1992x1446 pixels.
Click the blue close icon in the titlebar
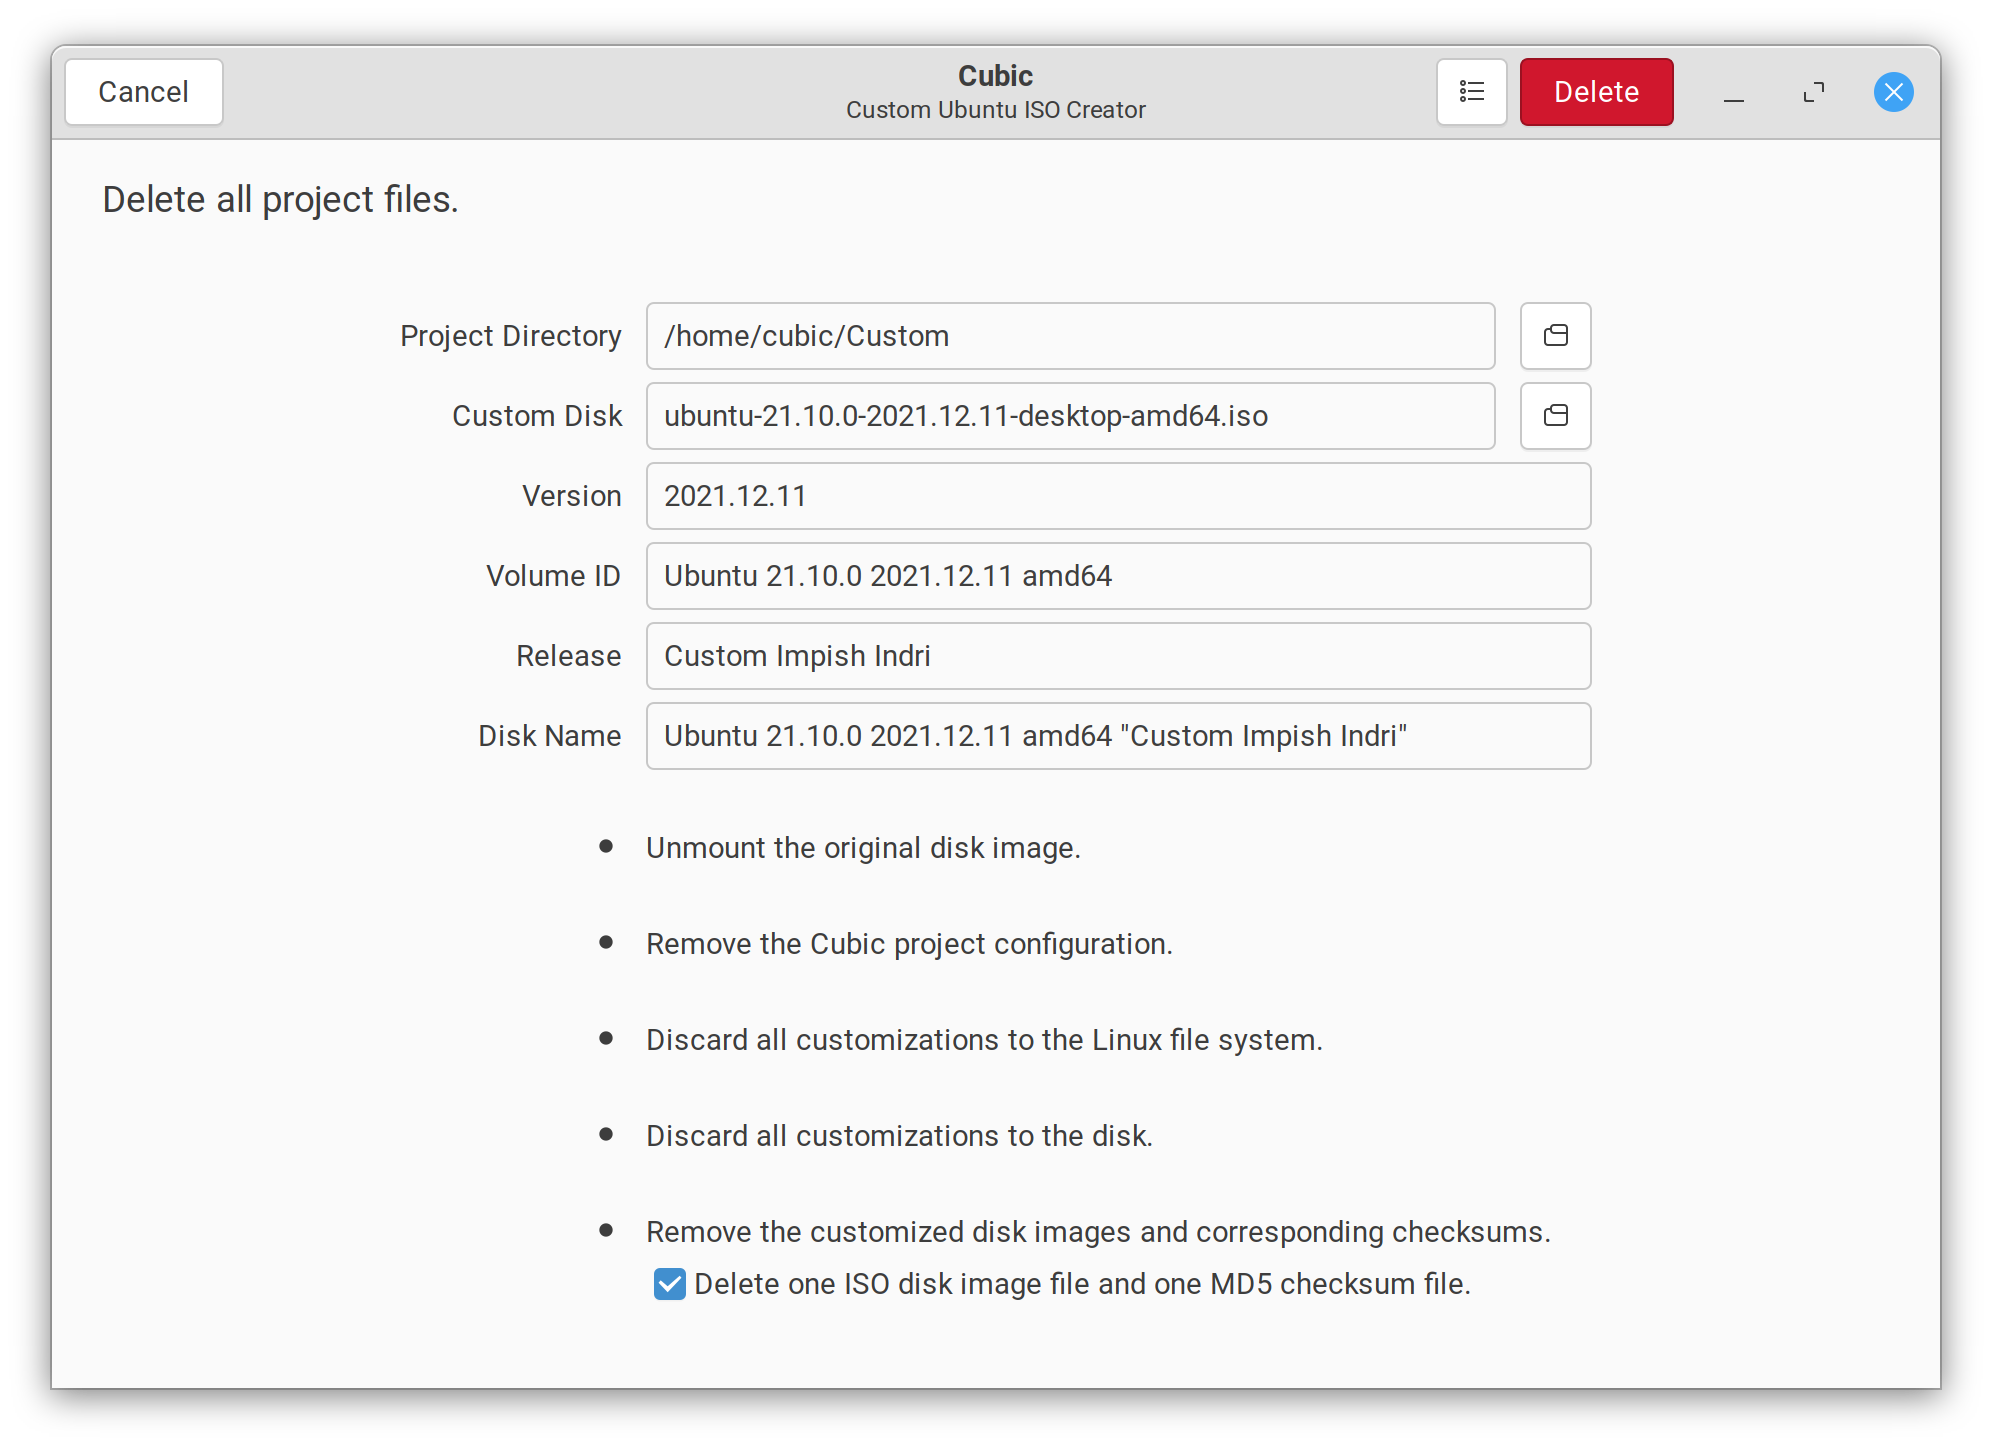point(1892,92)
